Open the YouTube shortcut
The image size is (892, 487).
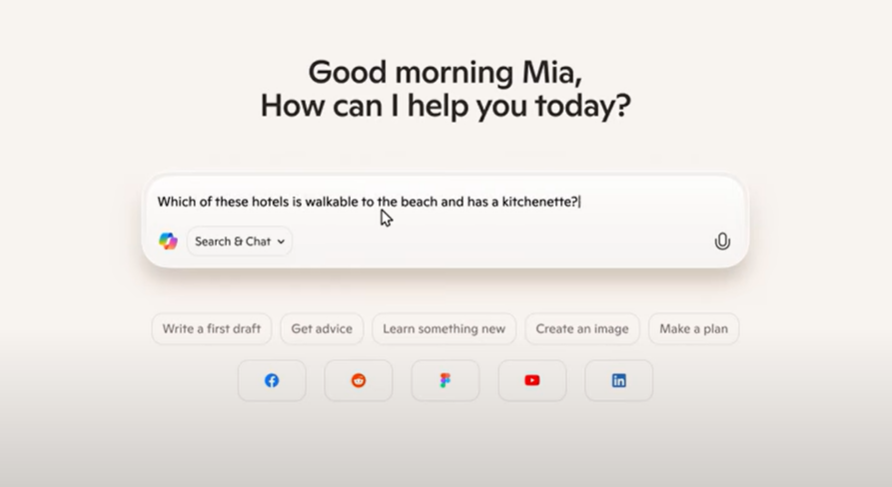coord(532,381)
